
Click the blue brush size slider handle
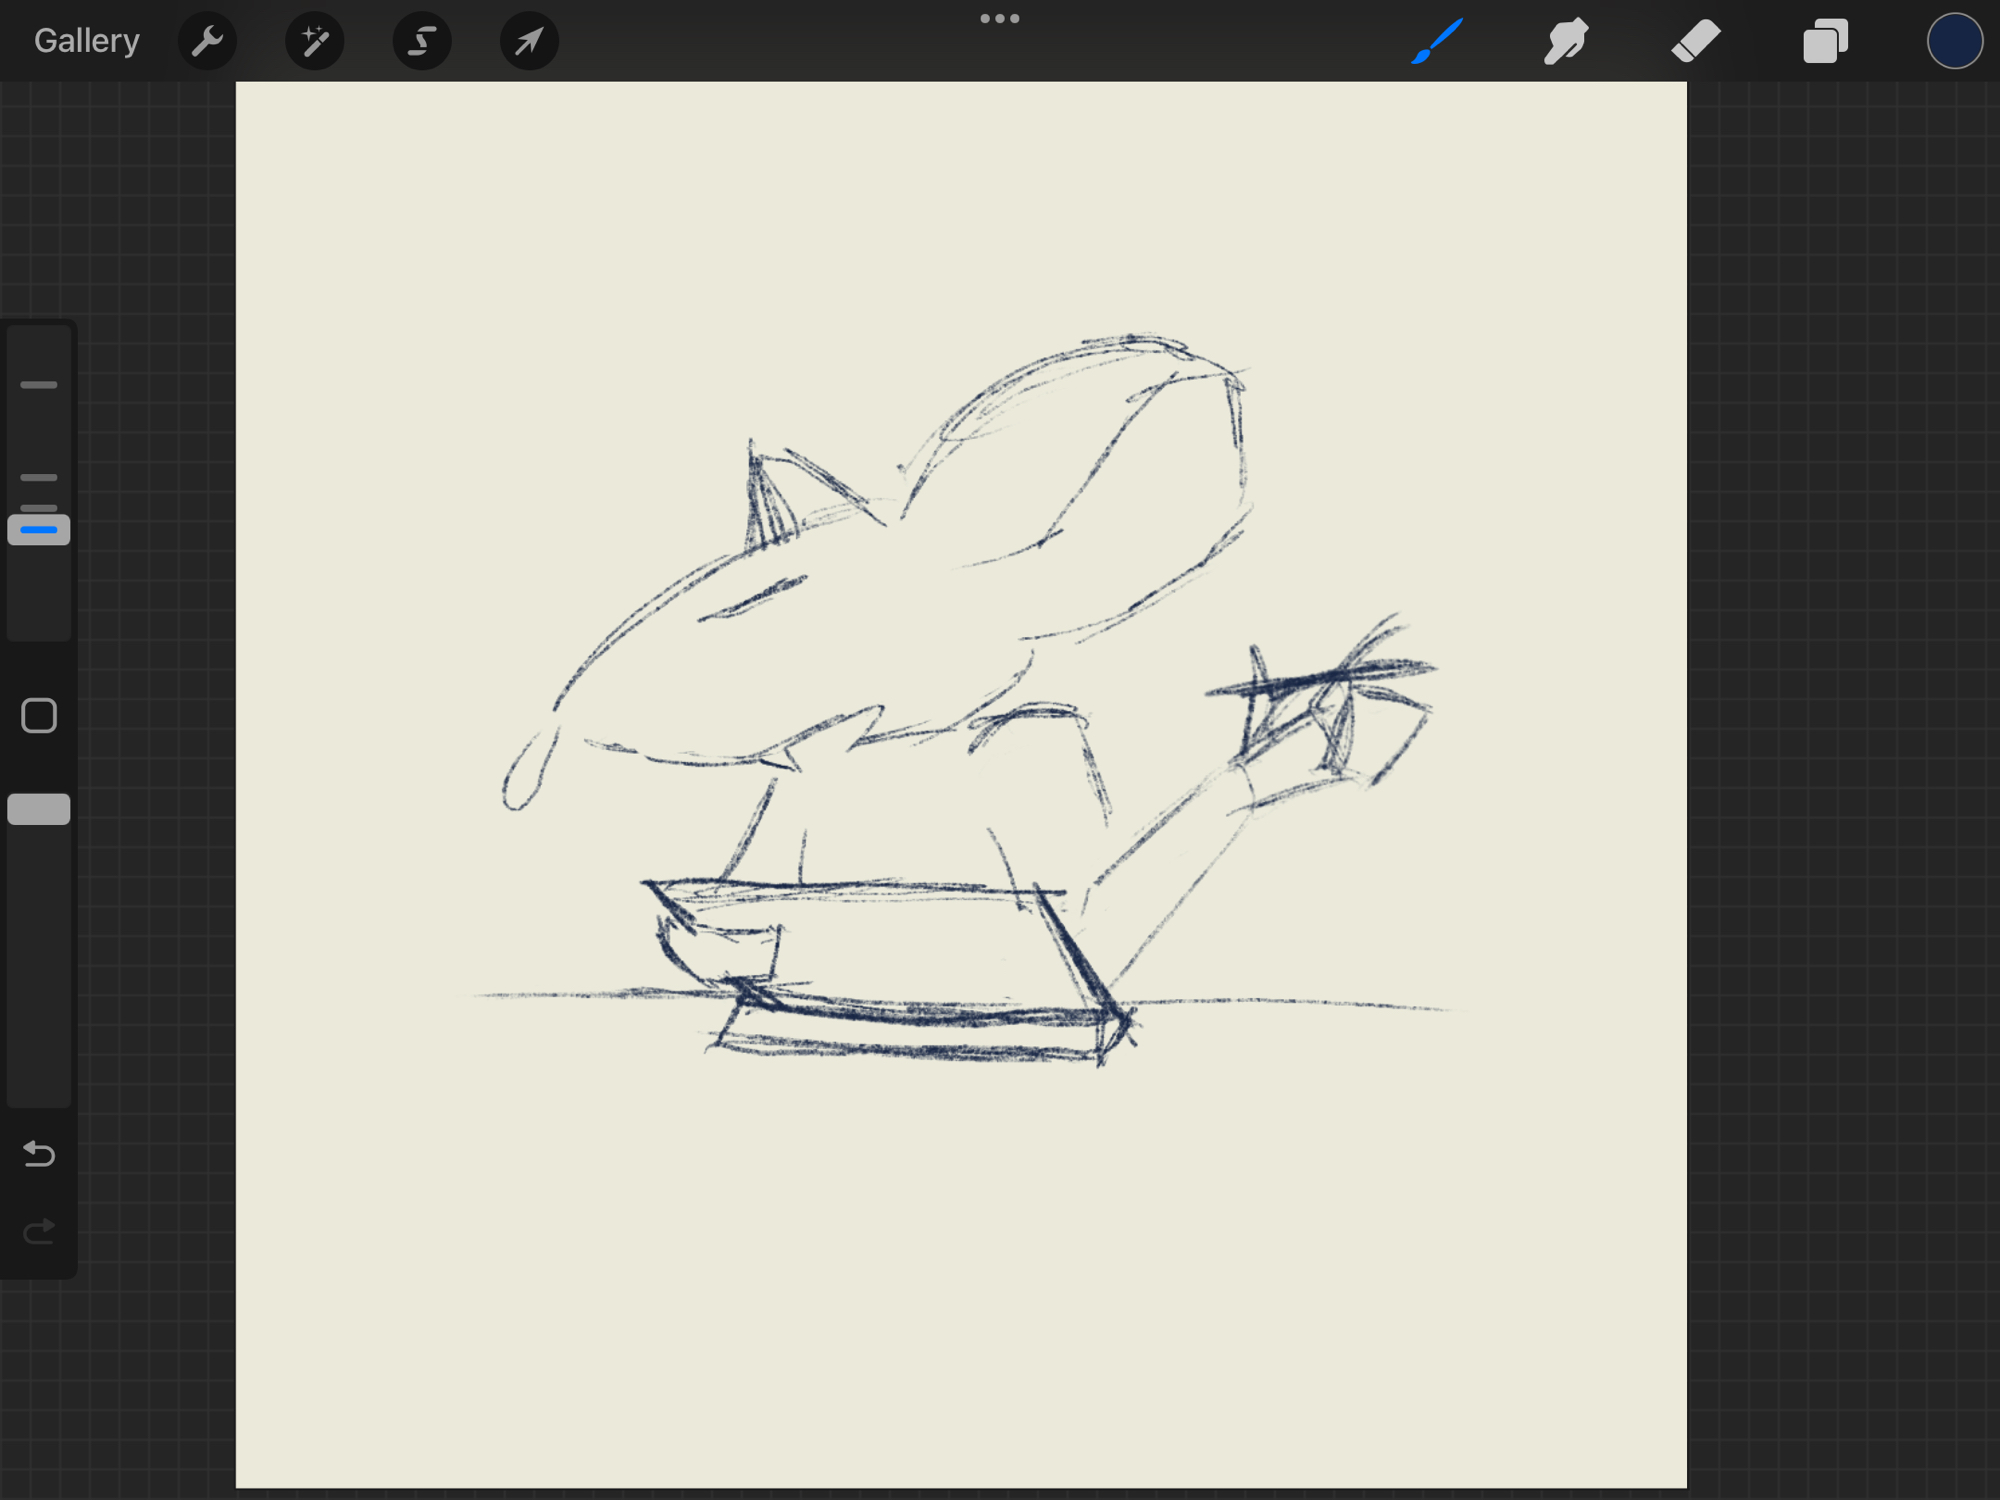(x=39, y=530)
